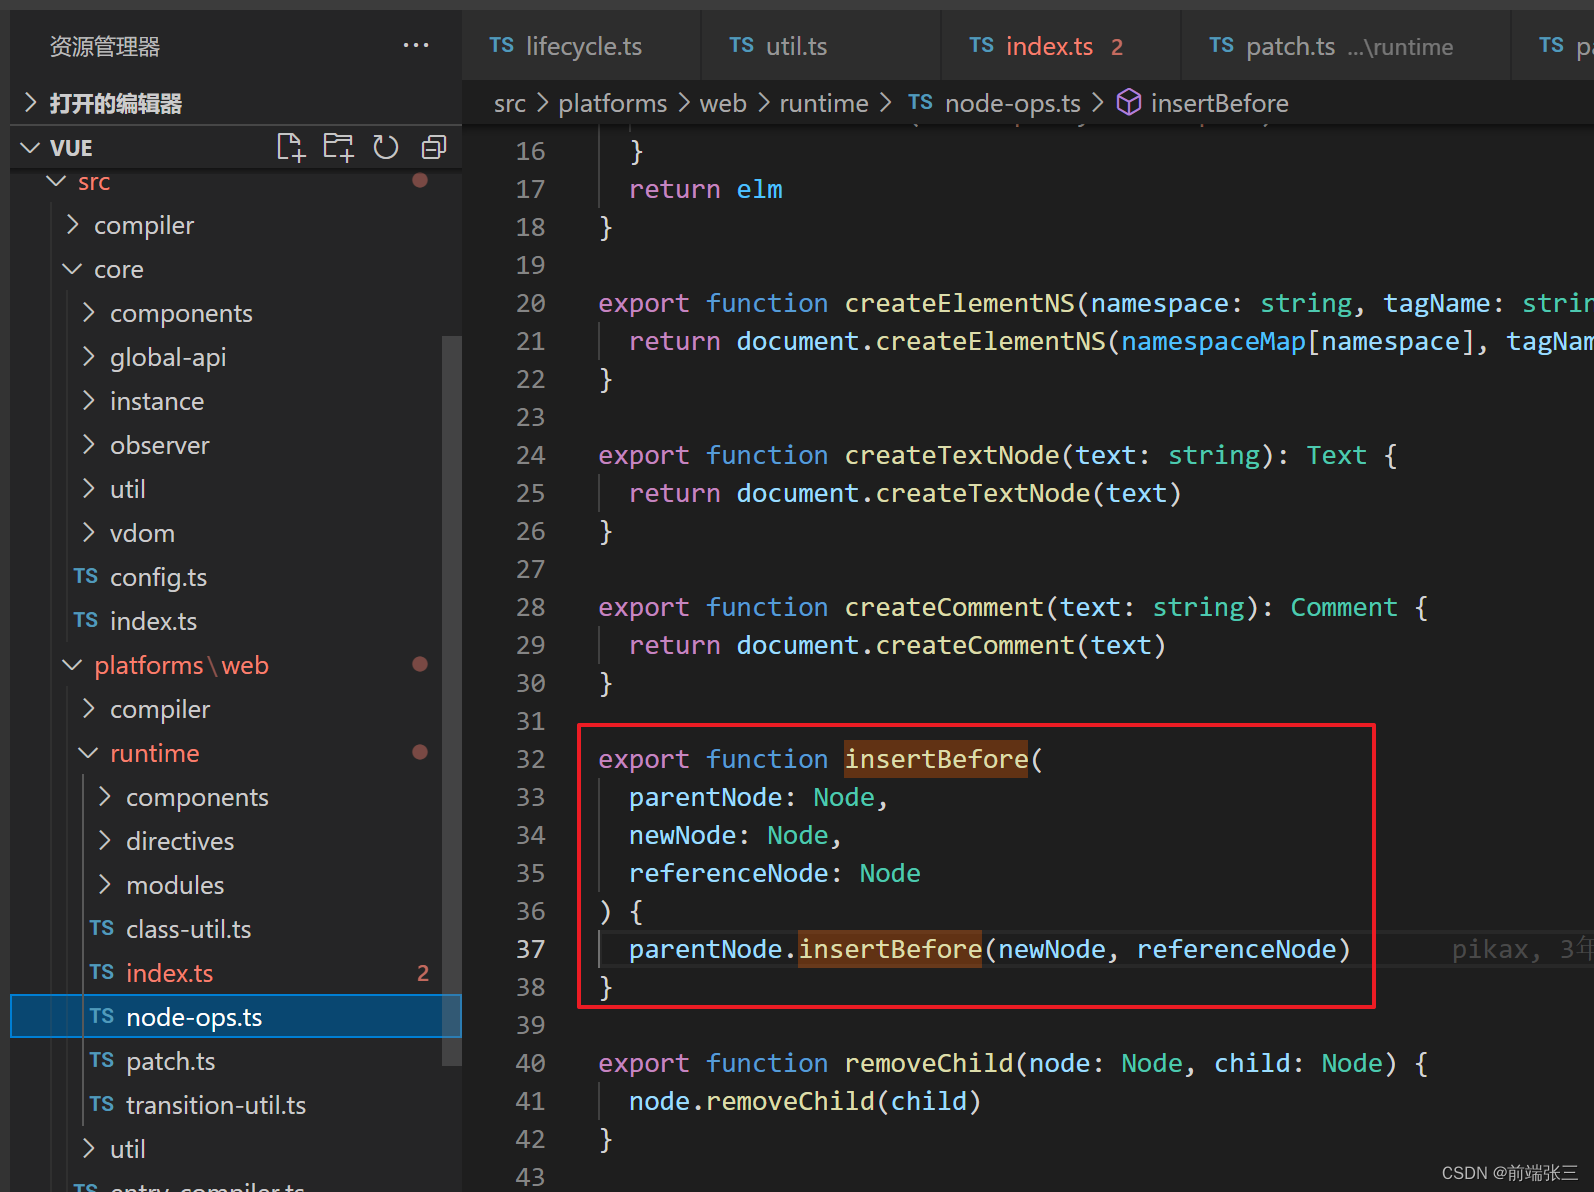1594x1192 pixels.
Task: Click 'src' in the breadcrumb
Action: pos(510,103)
